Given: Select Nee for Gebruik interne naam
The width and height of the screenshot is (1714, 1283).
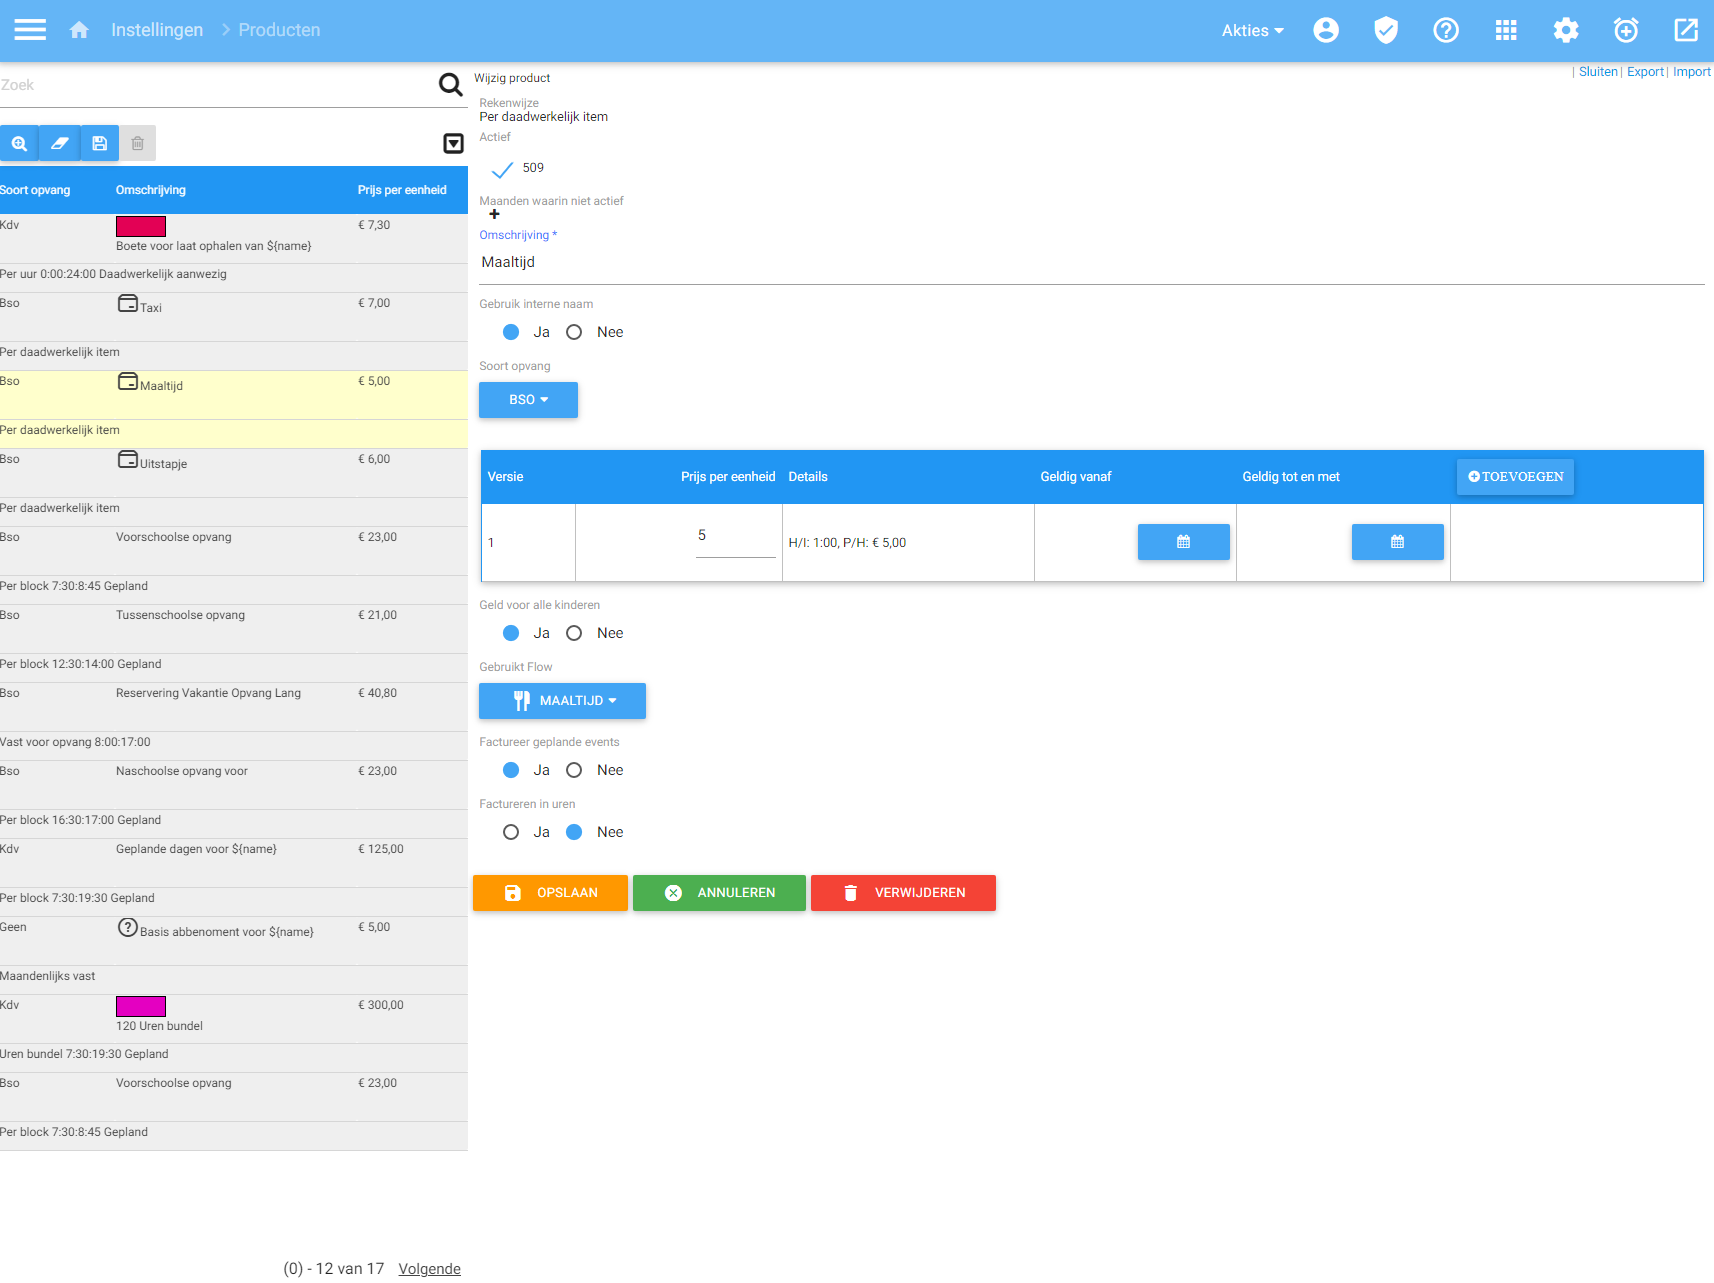Looking at the screenshot, I should pos(574,332).
